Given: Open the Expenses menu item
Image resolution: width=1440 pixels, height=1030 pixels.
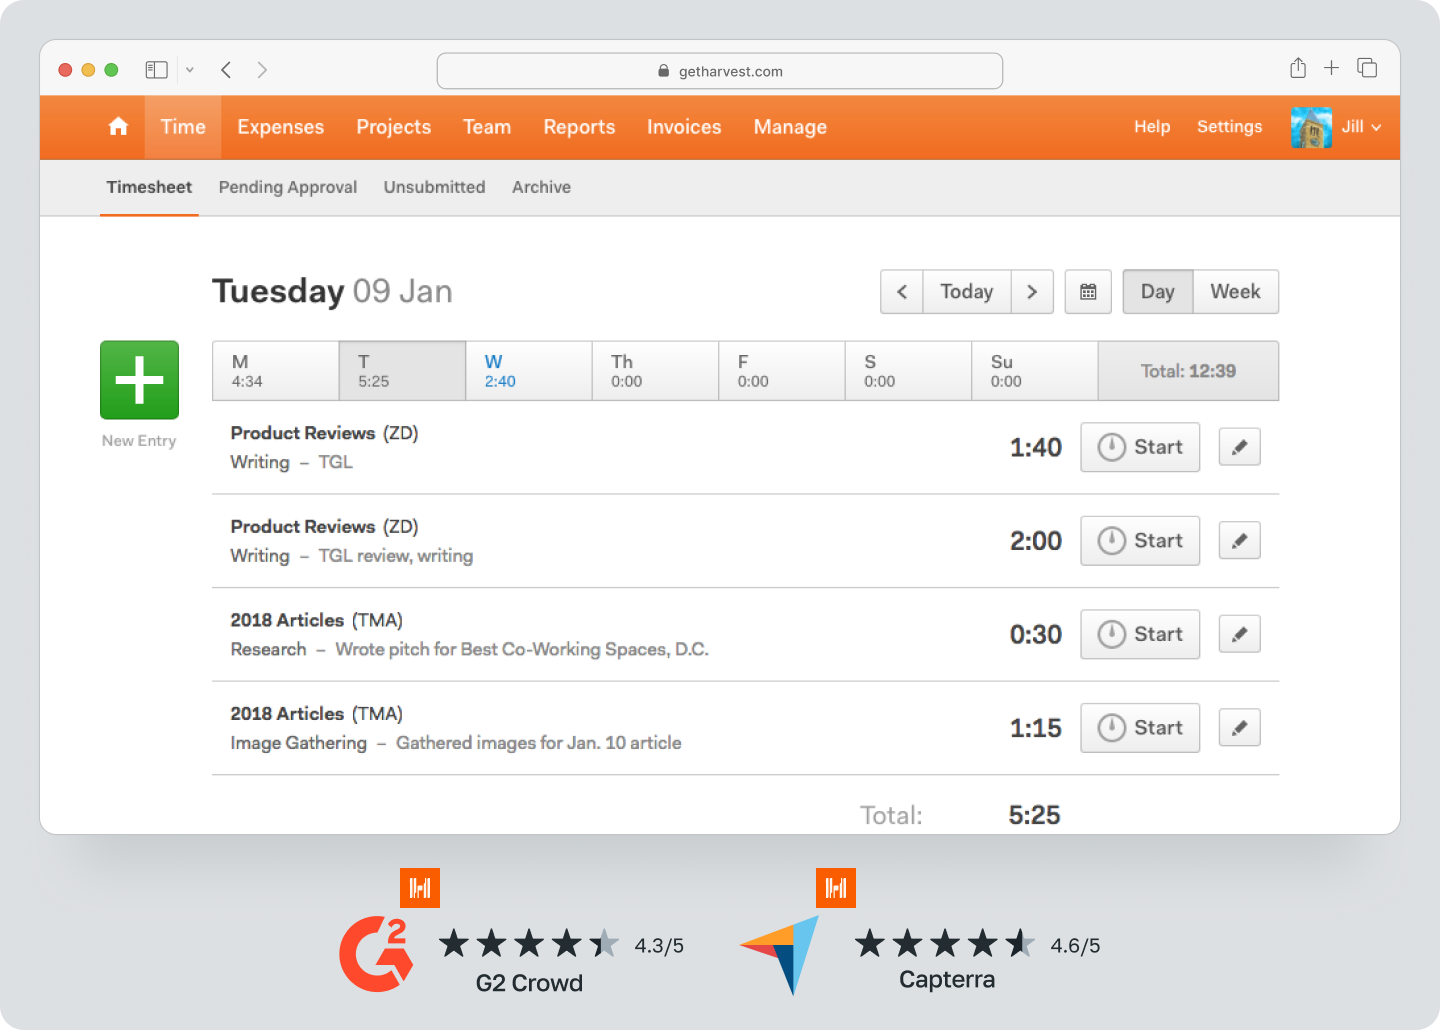Looking at the screenshot, I should [x=280, y=127].
